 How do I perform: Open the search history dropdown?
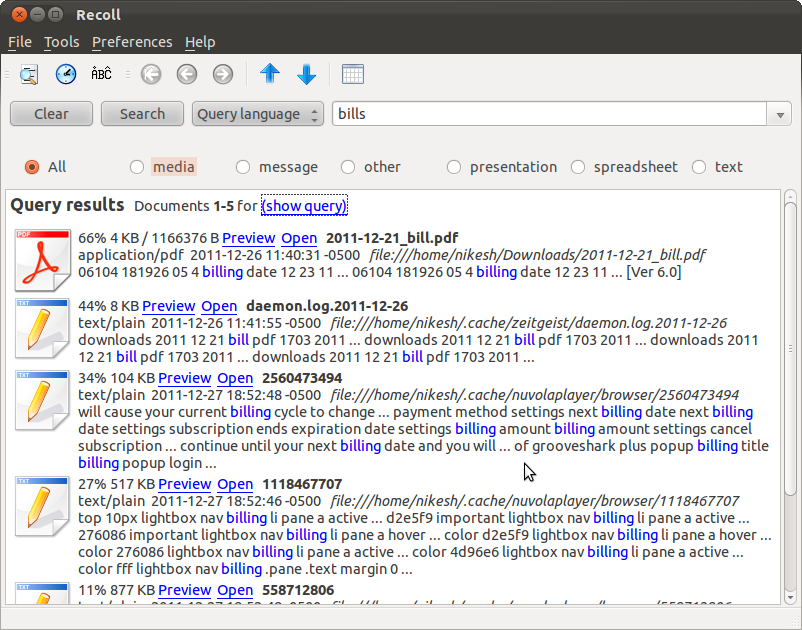click(779, 113)
